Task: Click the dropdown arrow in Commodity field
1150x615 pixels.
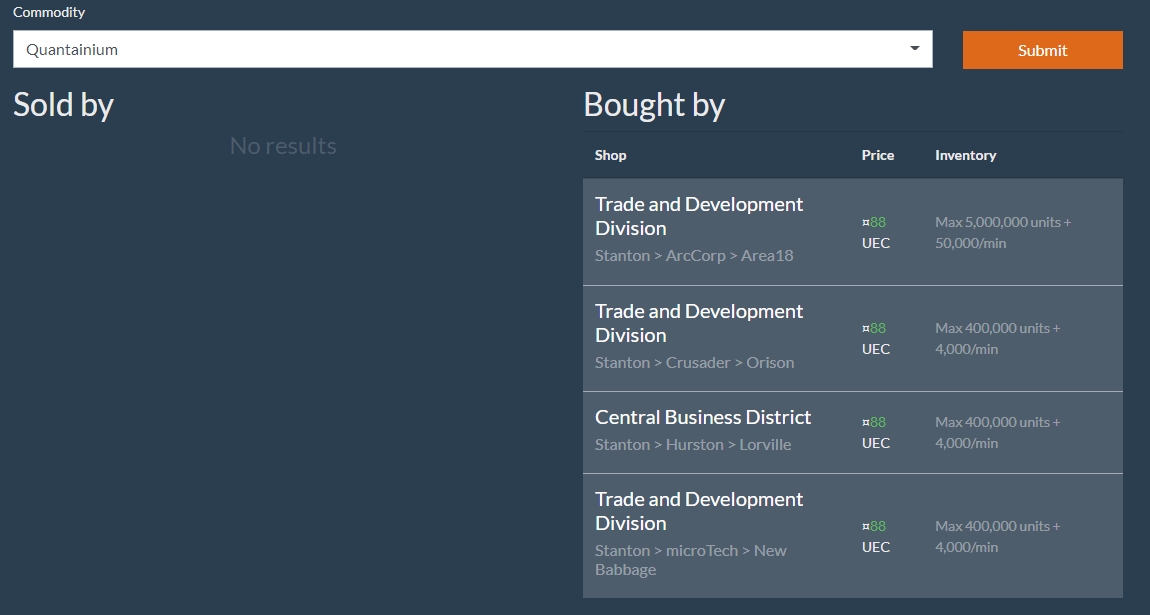Action: pyautogui.click(x=914, y=49)
